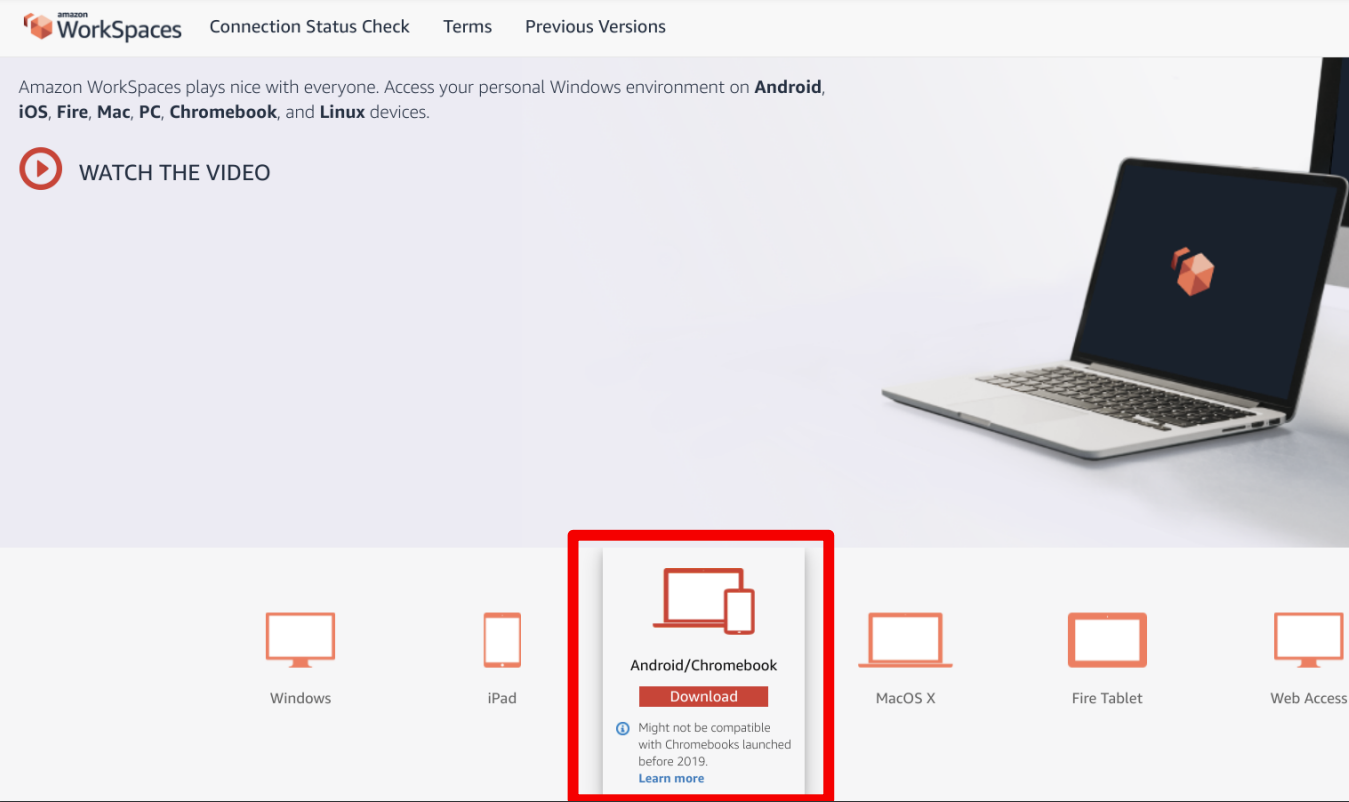1349x802 pixels.
Task: Click the Web Access label
Action: [x=1309, y=698]
